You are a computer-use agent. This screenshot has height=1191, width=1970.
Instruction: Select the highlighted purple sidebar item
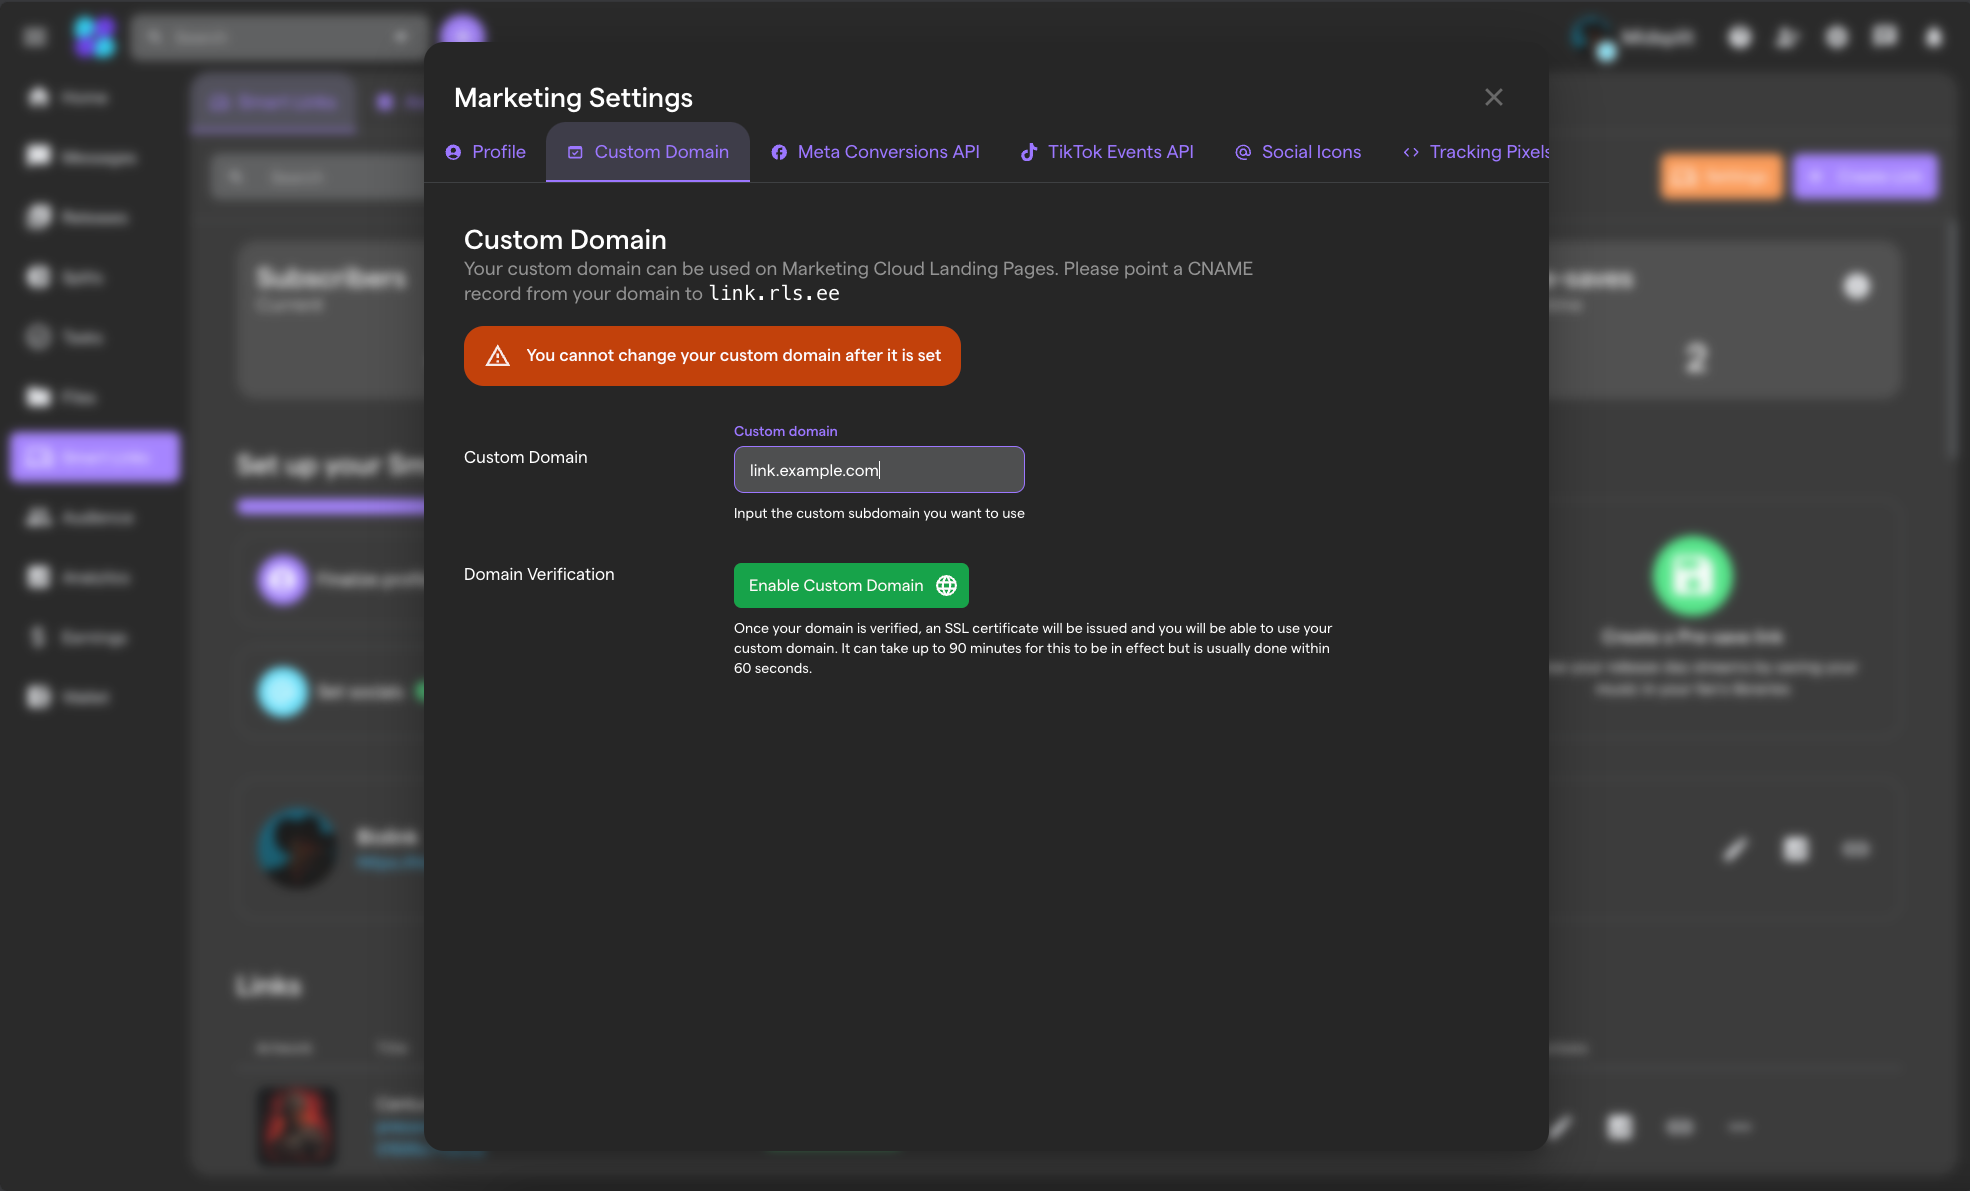coord(95,457)
